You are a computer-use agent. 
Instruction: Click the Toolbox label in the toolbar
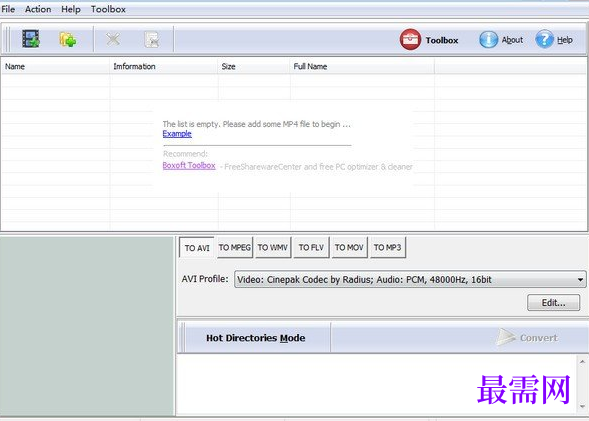(442, 40)
